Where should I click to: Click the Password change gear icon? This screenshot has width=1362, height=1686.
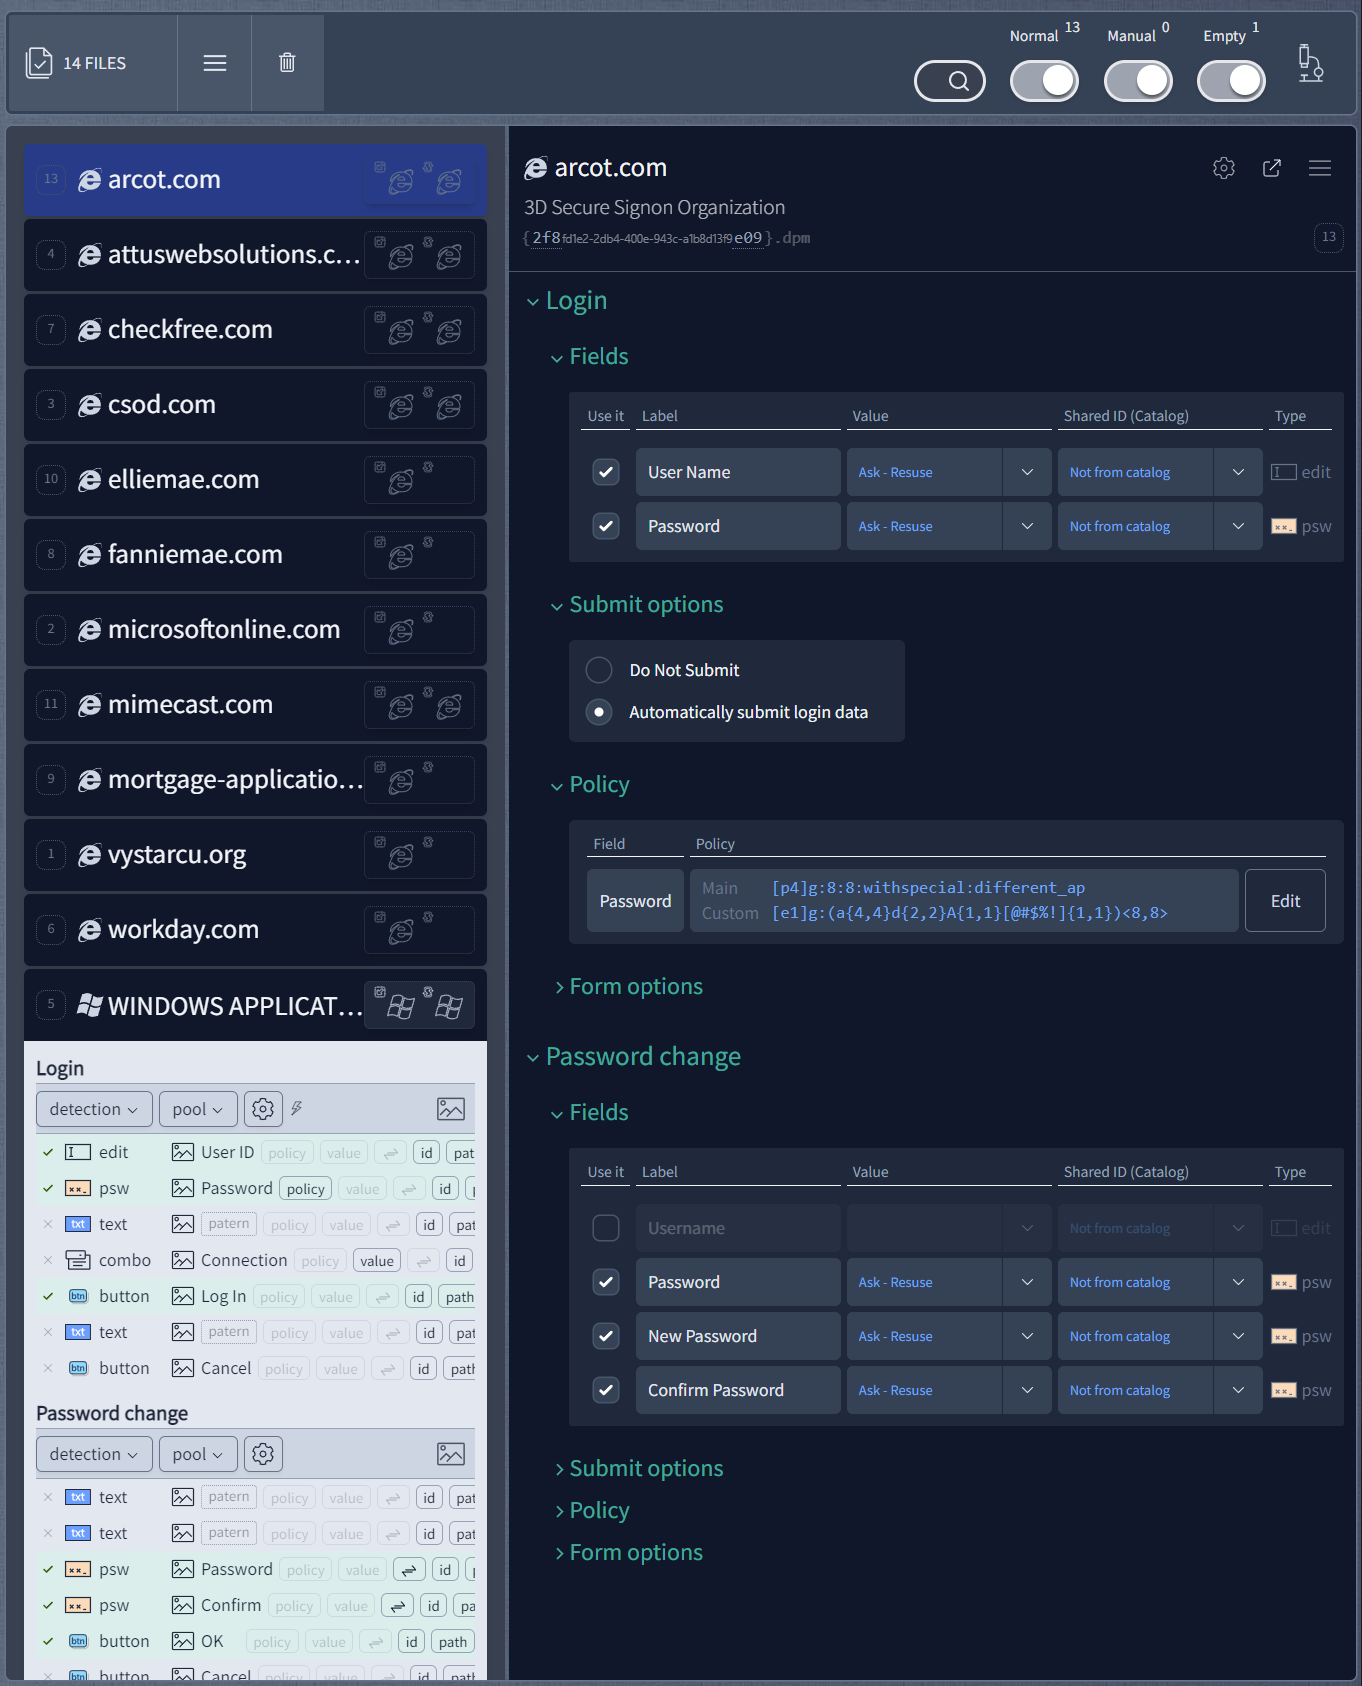[x=263, y=1454]
